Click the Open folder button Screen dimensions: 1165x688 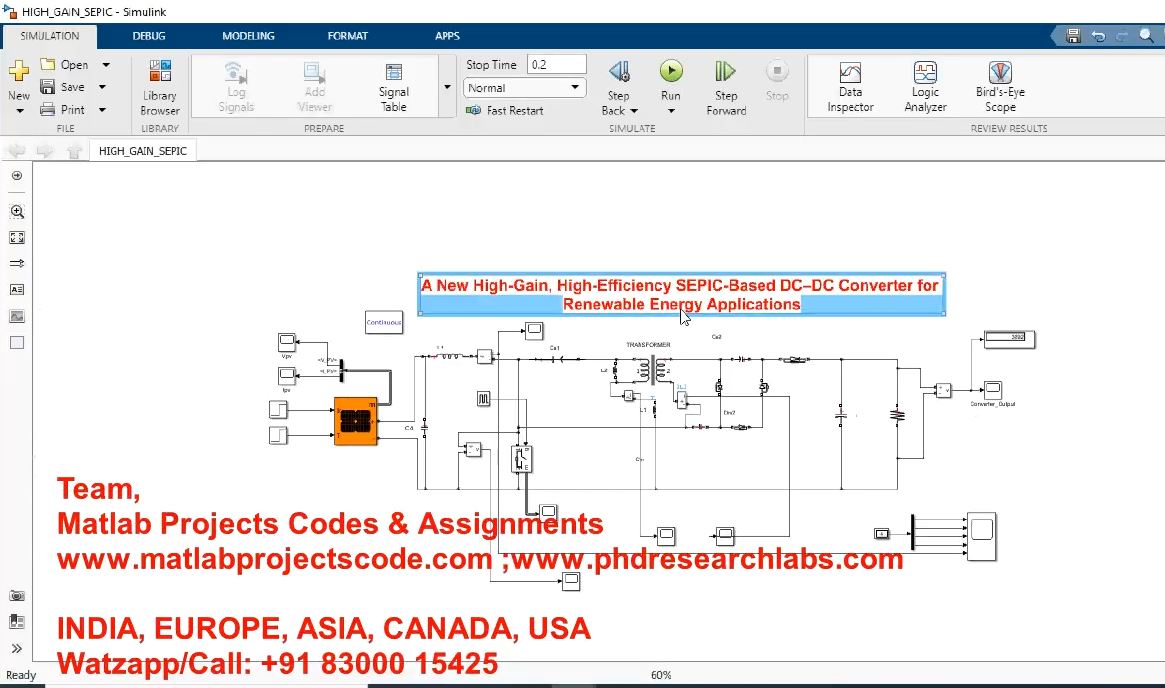(x=65, y=65)
